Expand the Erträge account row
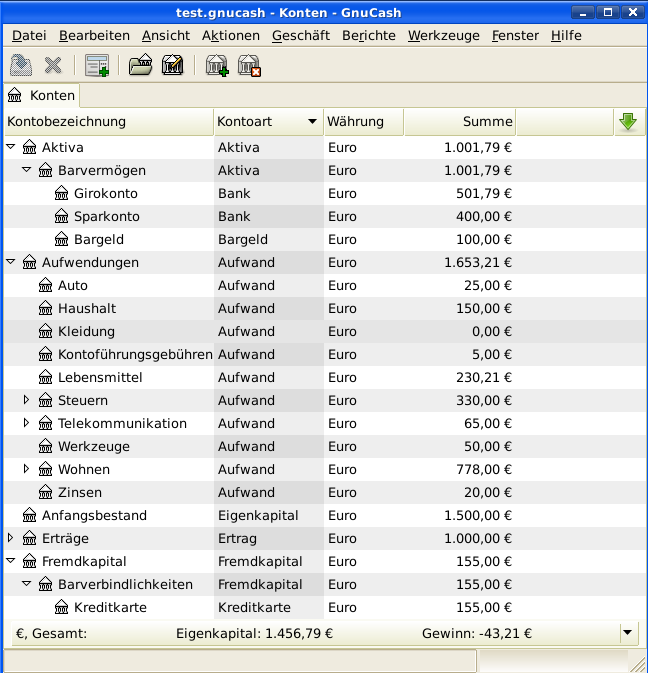The image size is (648, 673). tap(11, 538)
